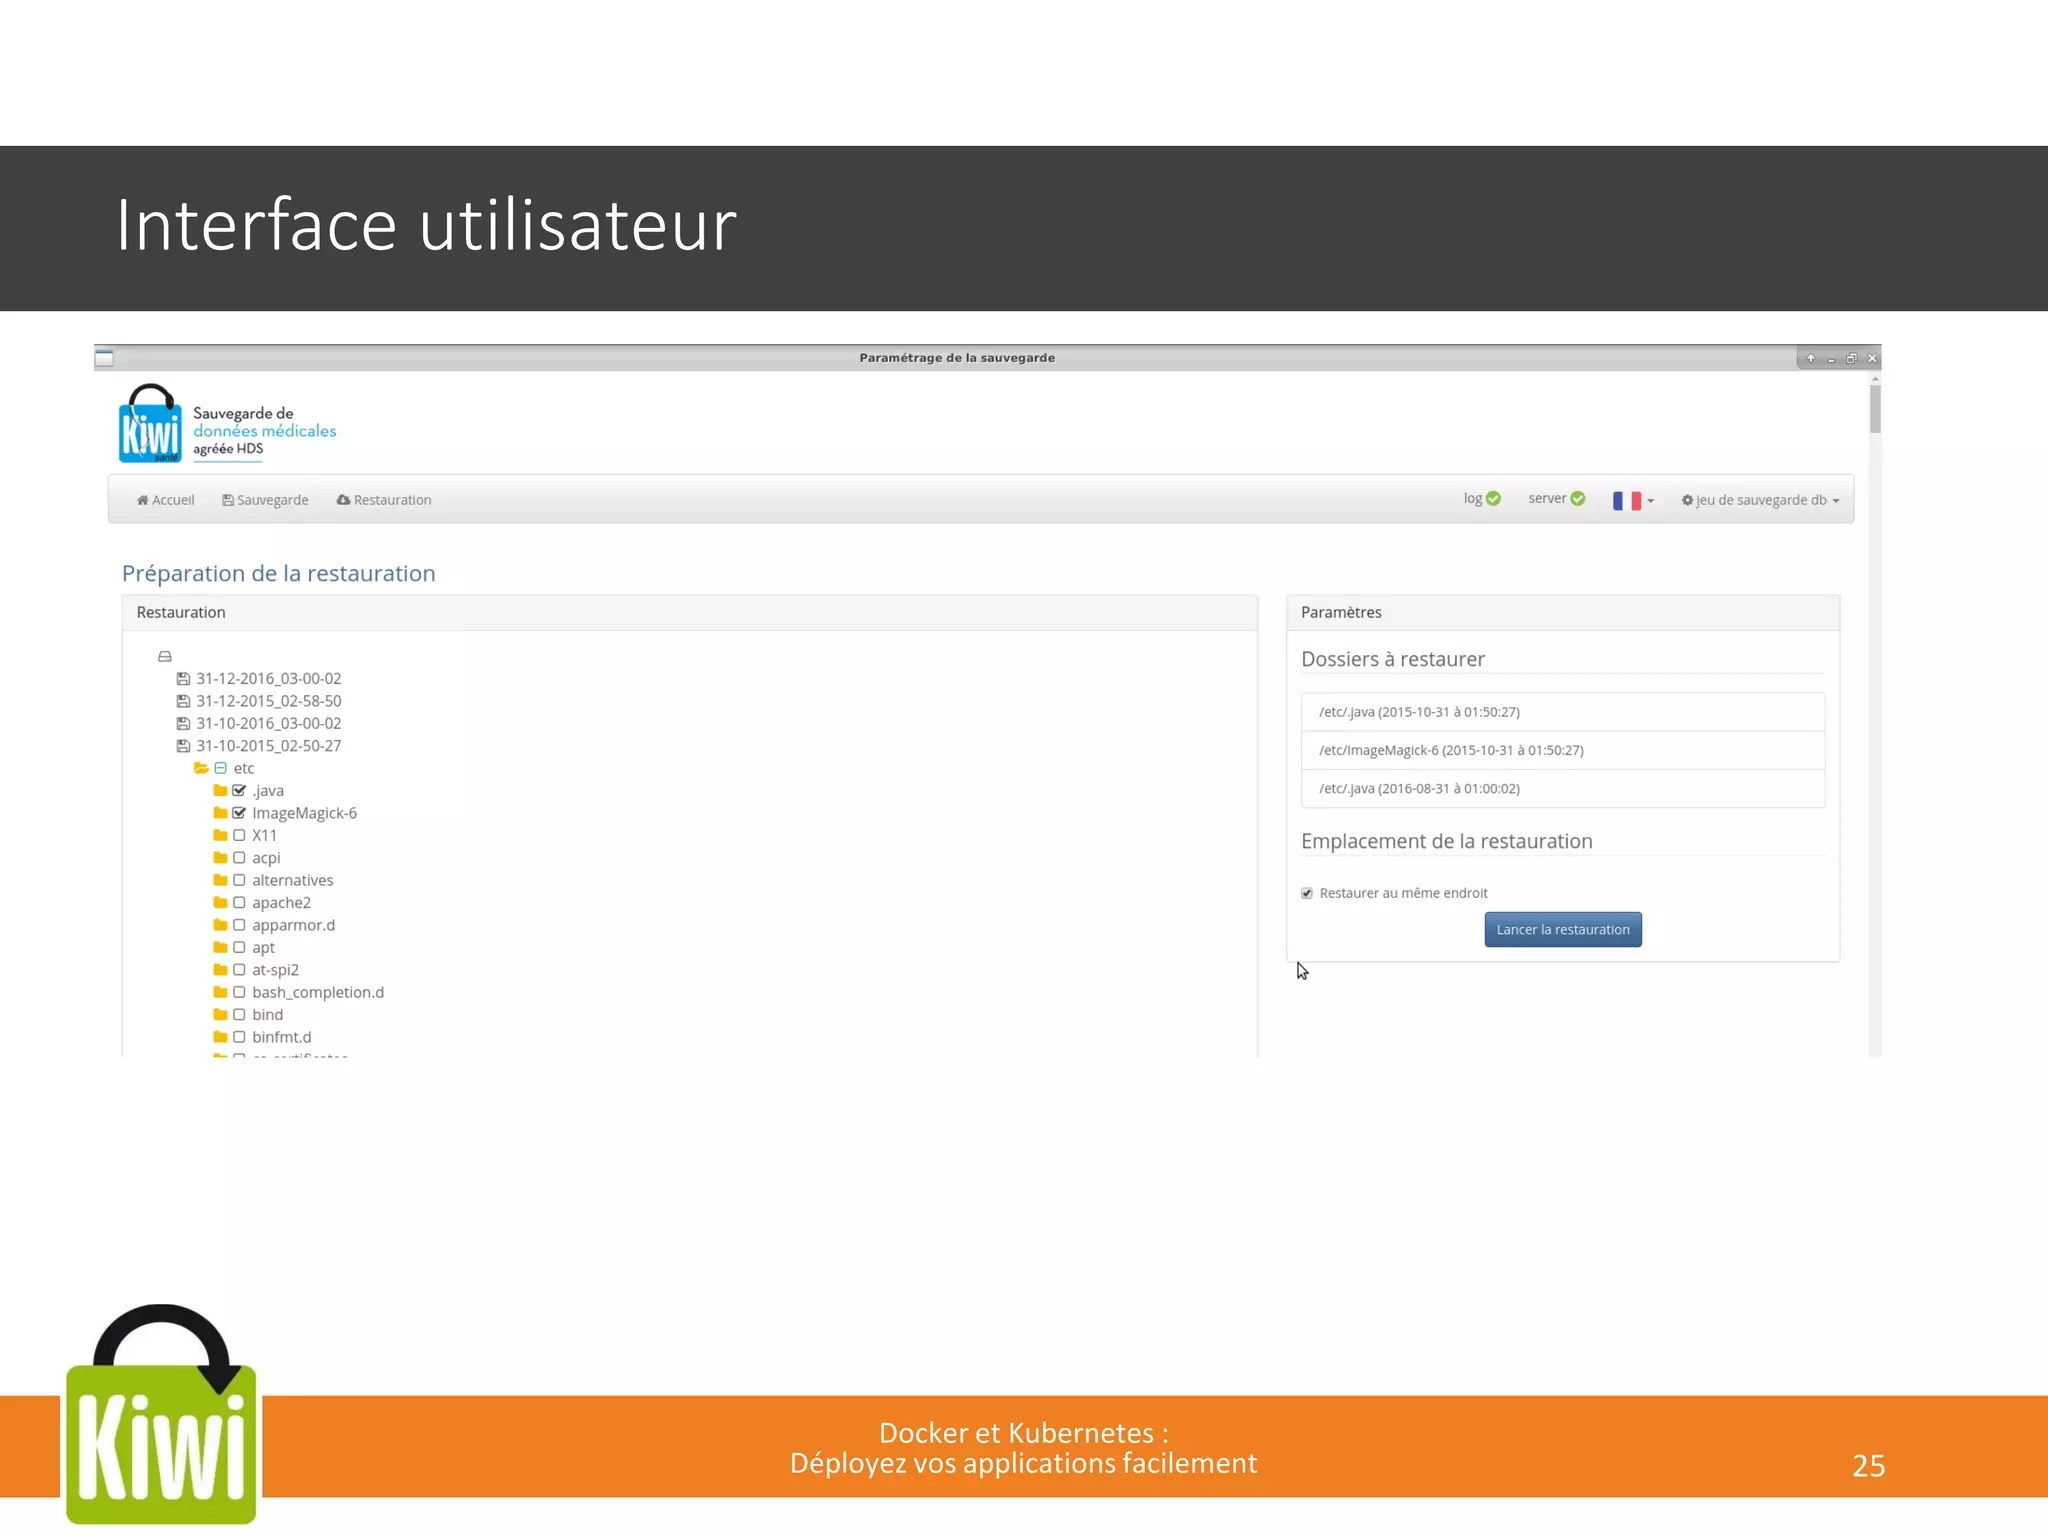The image size is (2048, 1536).
Task: Select backup 31-10-2015_02-50-27
Action: tap(269, 746)
